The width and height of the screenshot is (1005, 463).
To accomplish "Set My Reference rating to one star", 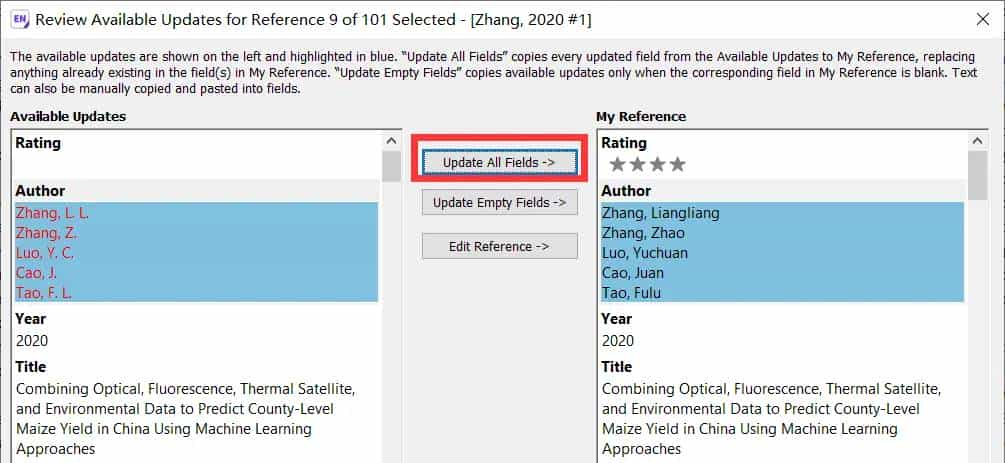I will coord(618,164).
